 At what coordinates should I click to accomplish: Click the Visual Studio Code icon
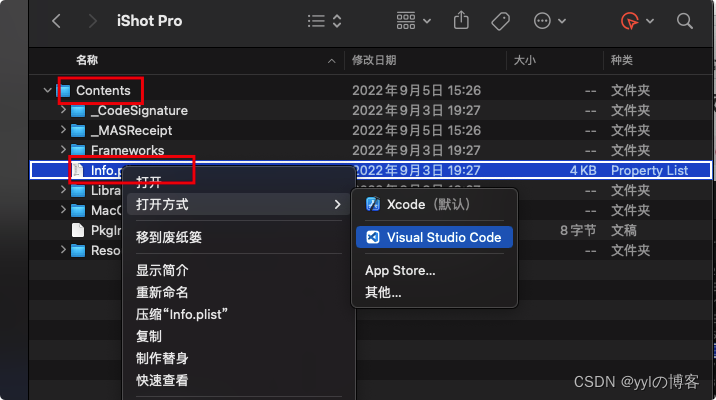pyautogui.click(x=373, y=237)
